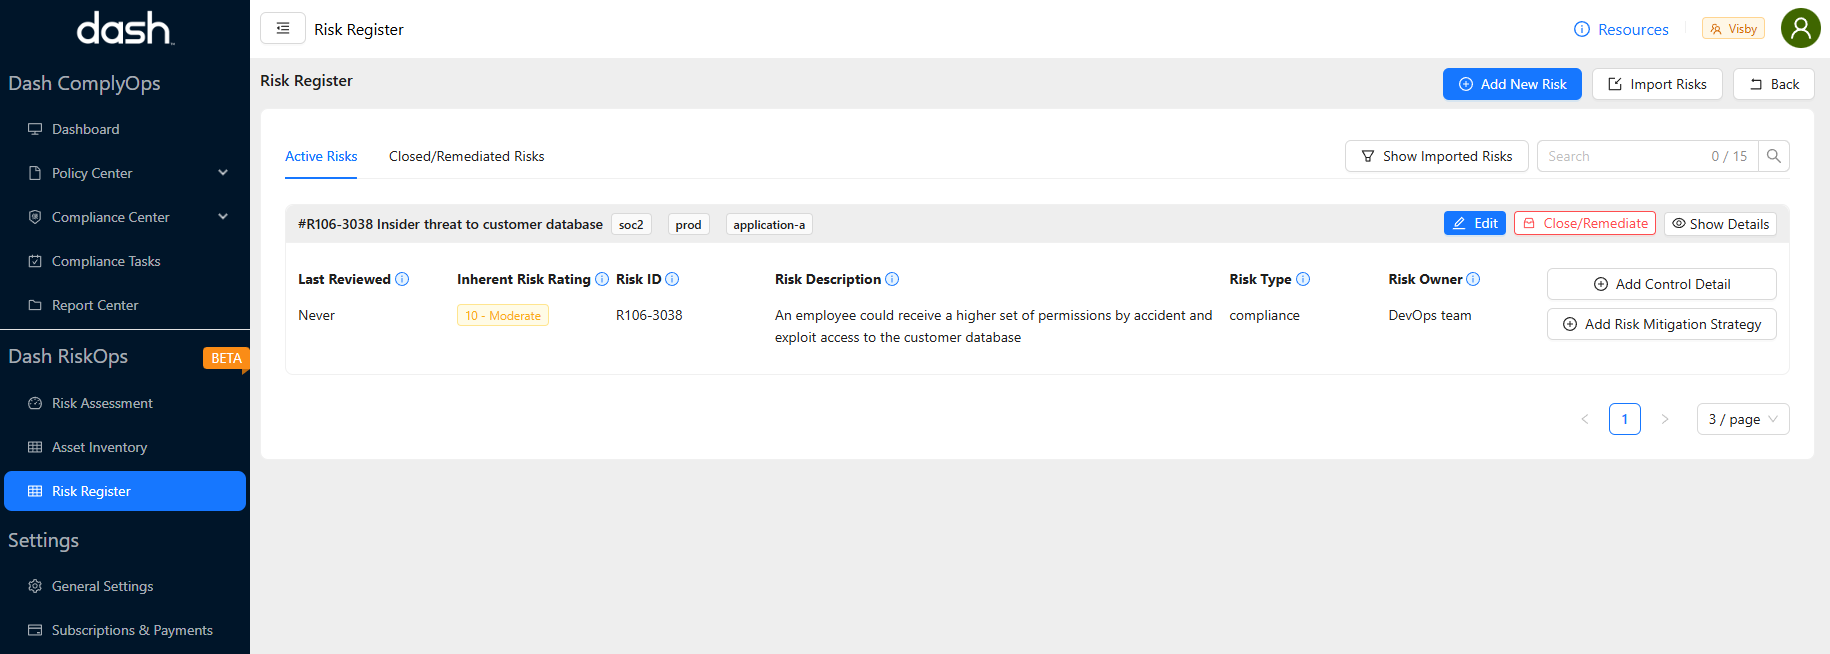
Task: Open the 3 / page size dropdown
Action: click(x=1742, y=419)
